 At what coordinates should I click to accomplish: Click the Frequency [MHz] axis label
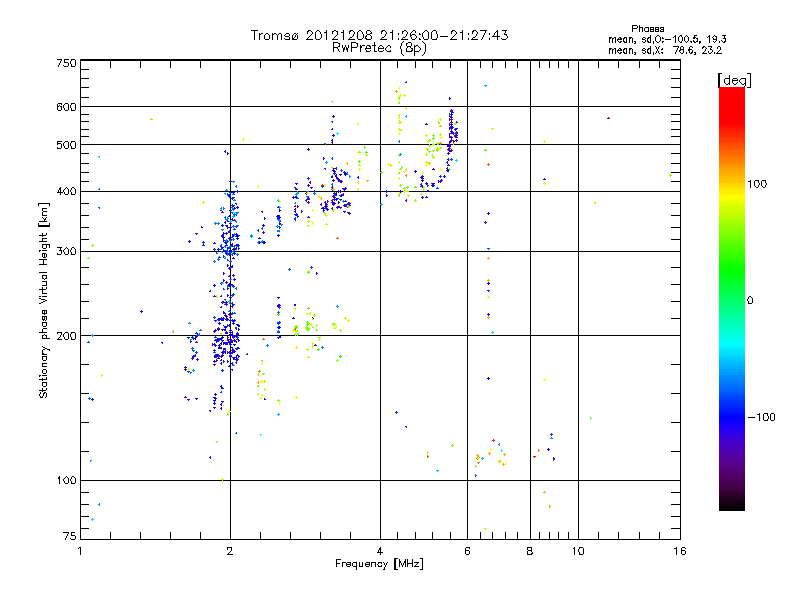(x=379, y=564)
